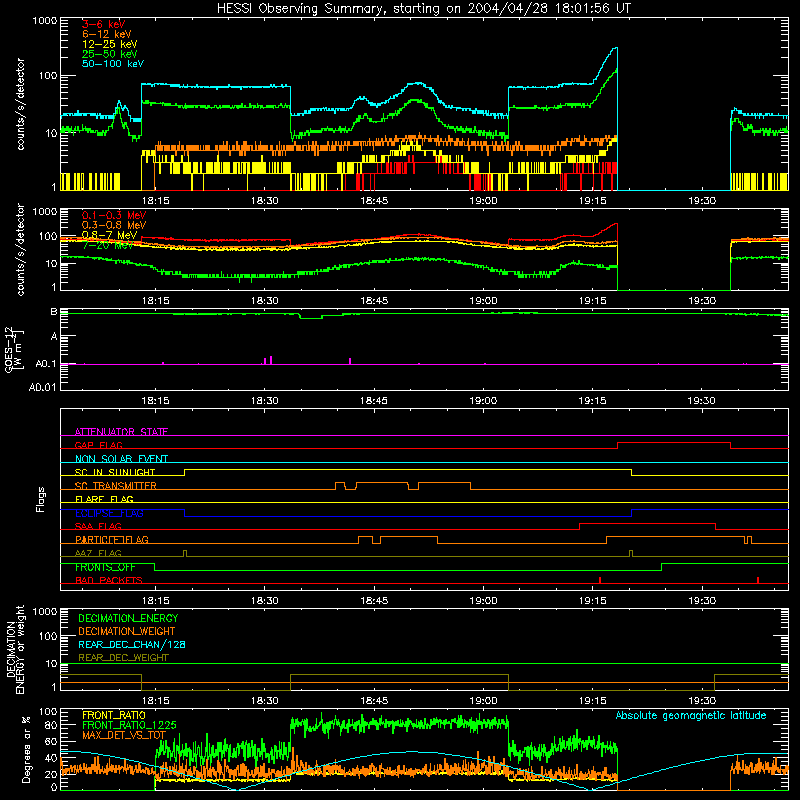
Task: Select the 3-6 keV legend label
Action: tap(103, 24)
